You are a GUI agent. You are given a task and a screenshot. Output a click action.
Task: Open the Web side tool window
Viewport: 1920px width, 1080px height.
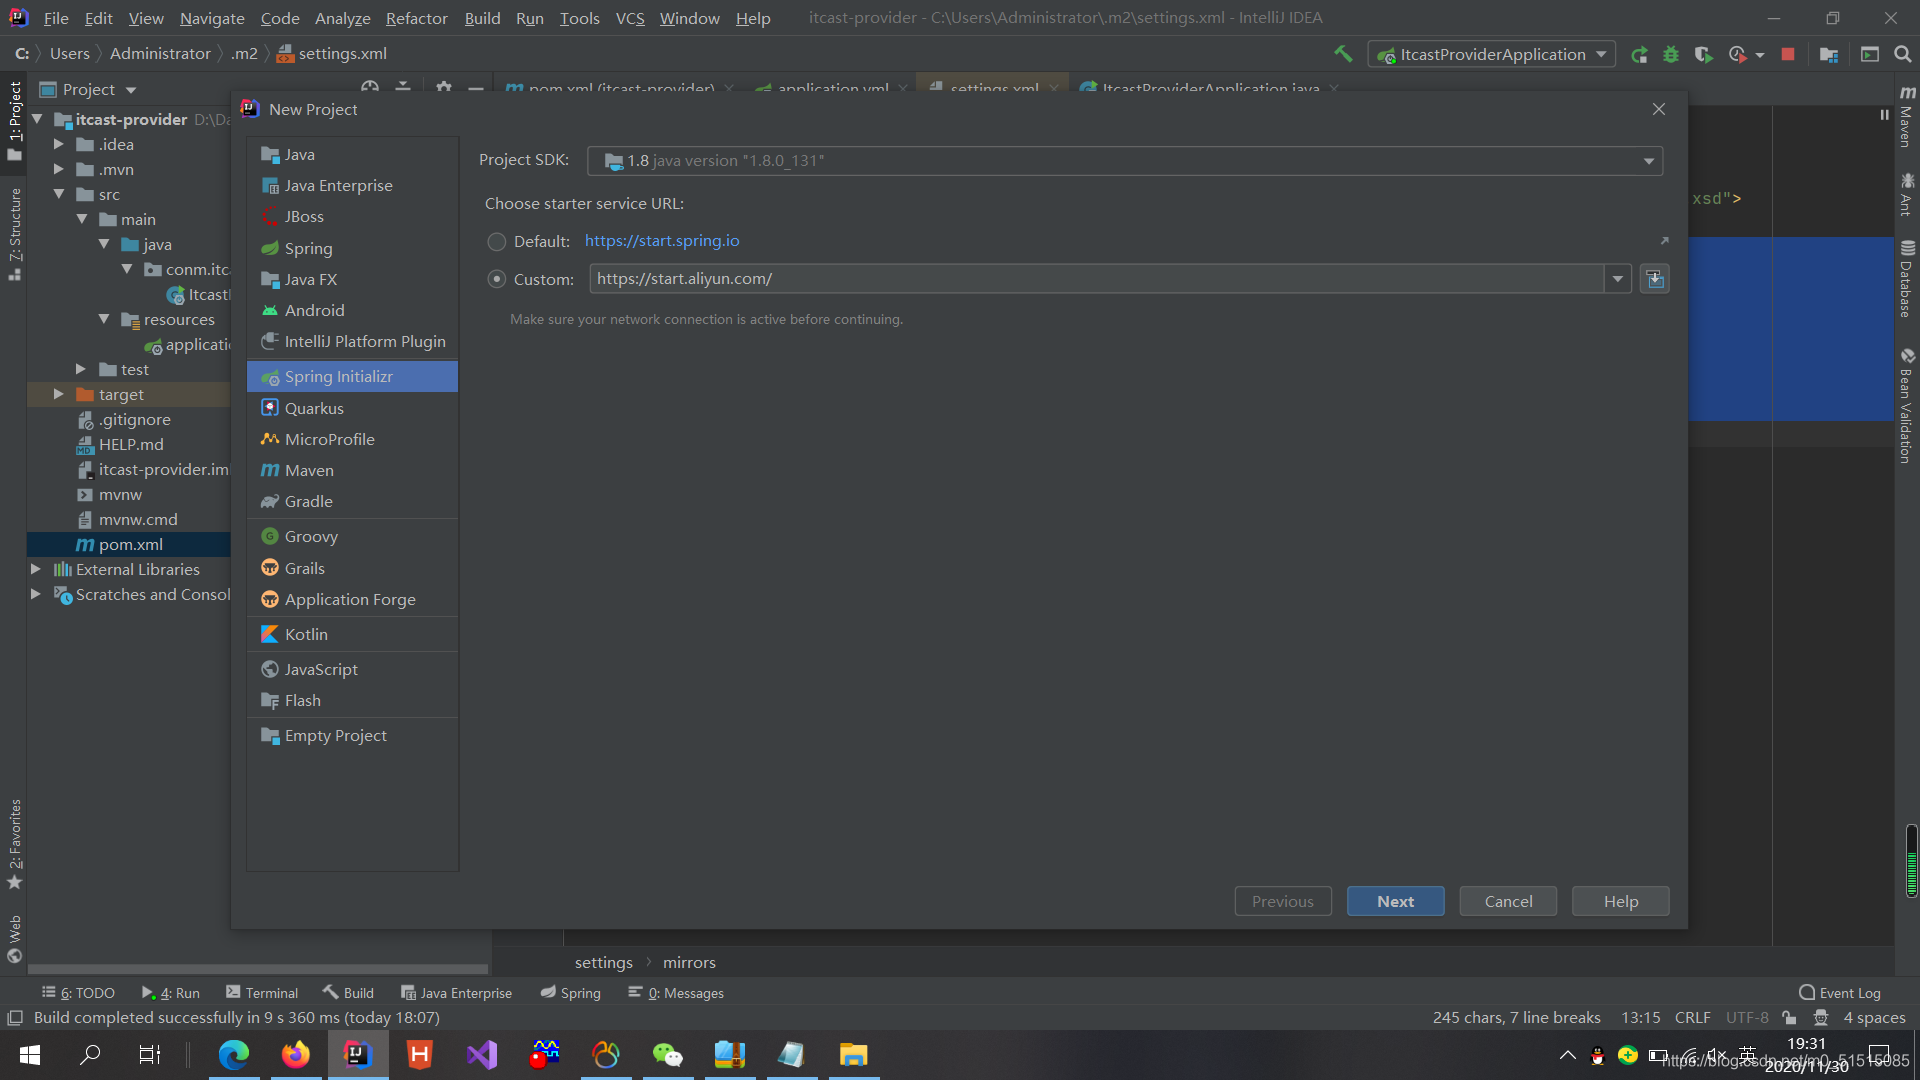pos(15,939)
